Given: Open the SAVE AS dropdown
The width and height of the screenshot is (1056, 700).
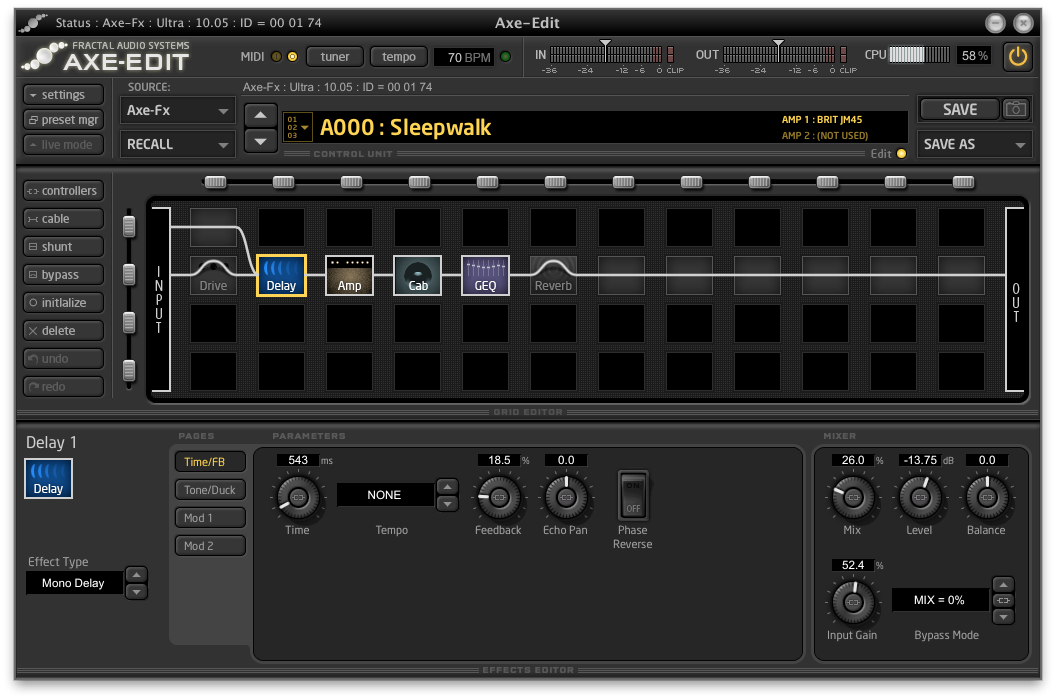Looking at the screenshot, I should point(975,144).
